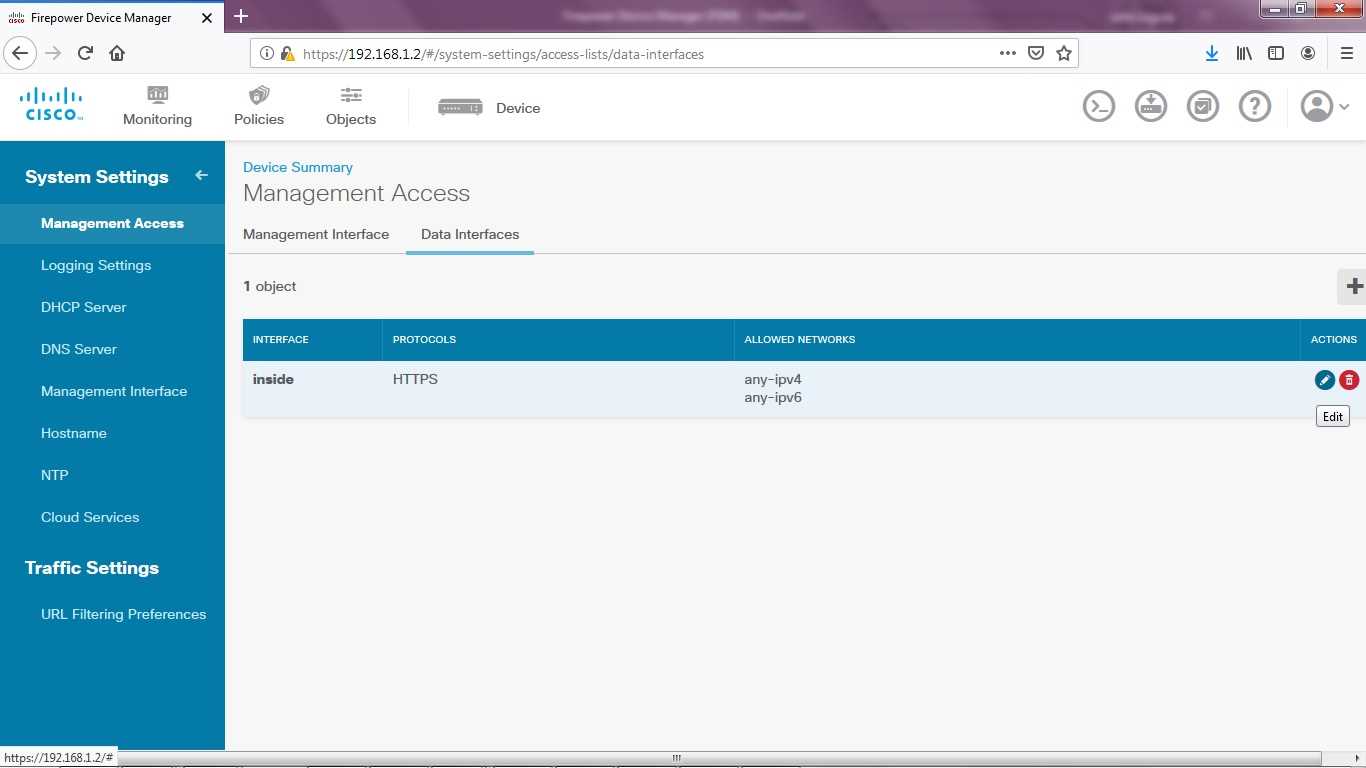The height and width of the screenshot is (768, 1366).
Task: Switch to the Data Interfaces tab
Action: [470, 234]
